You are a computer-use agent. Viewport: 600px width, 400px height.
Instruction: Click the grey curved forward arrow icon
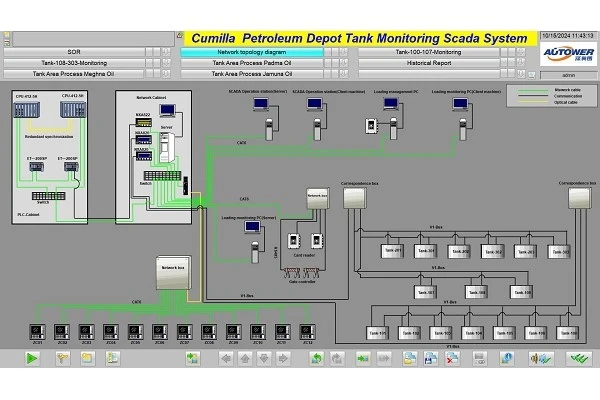tap(336, 358)
